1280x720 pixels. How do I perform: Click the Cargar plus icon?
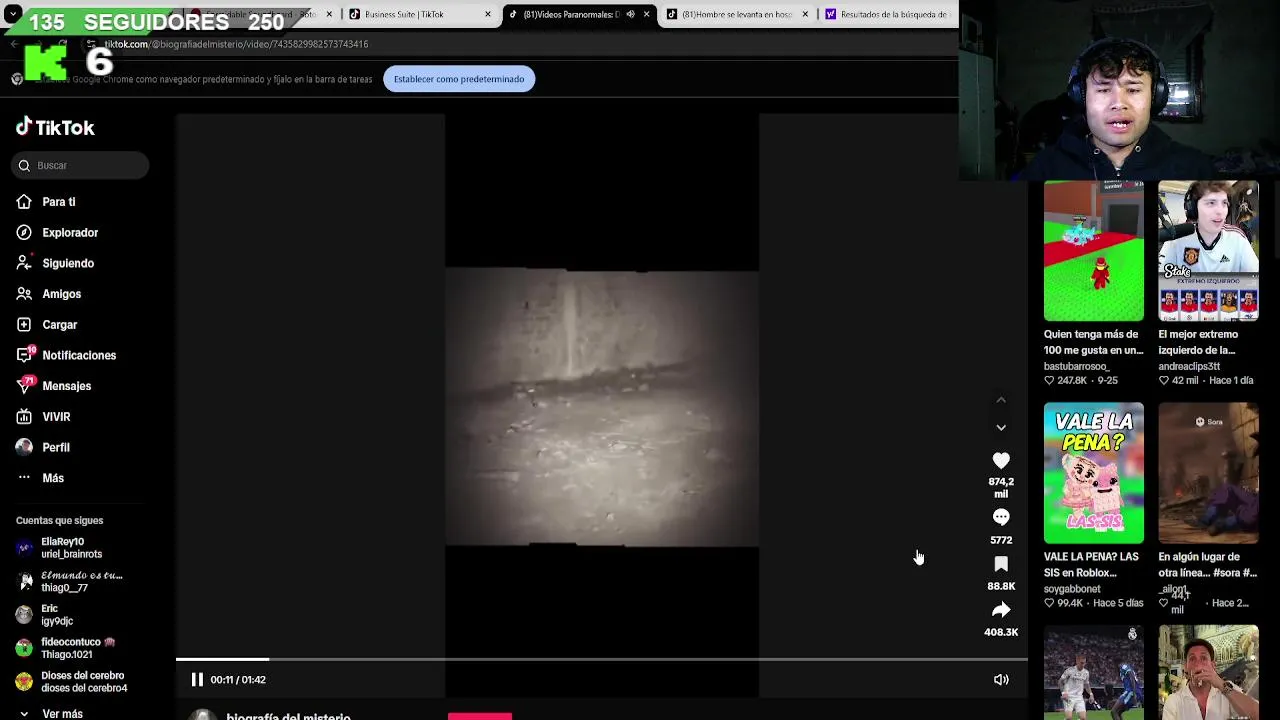pos(24,324)
